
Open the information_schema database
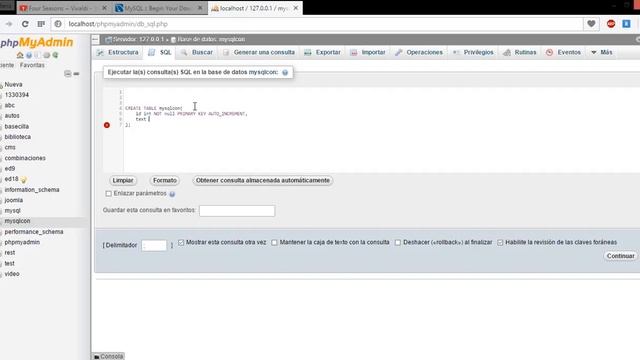pos(32,190)
